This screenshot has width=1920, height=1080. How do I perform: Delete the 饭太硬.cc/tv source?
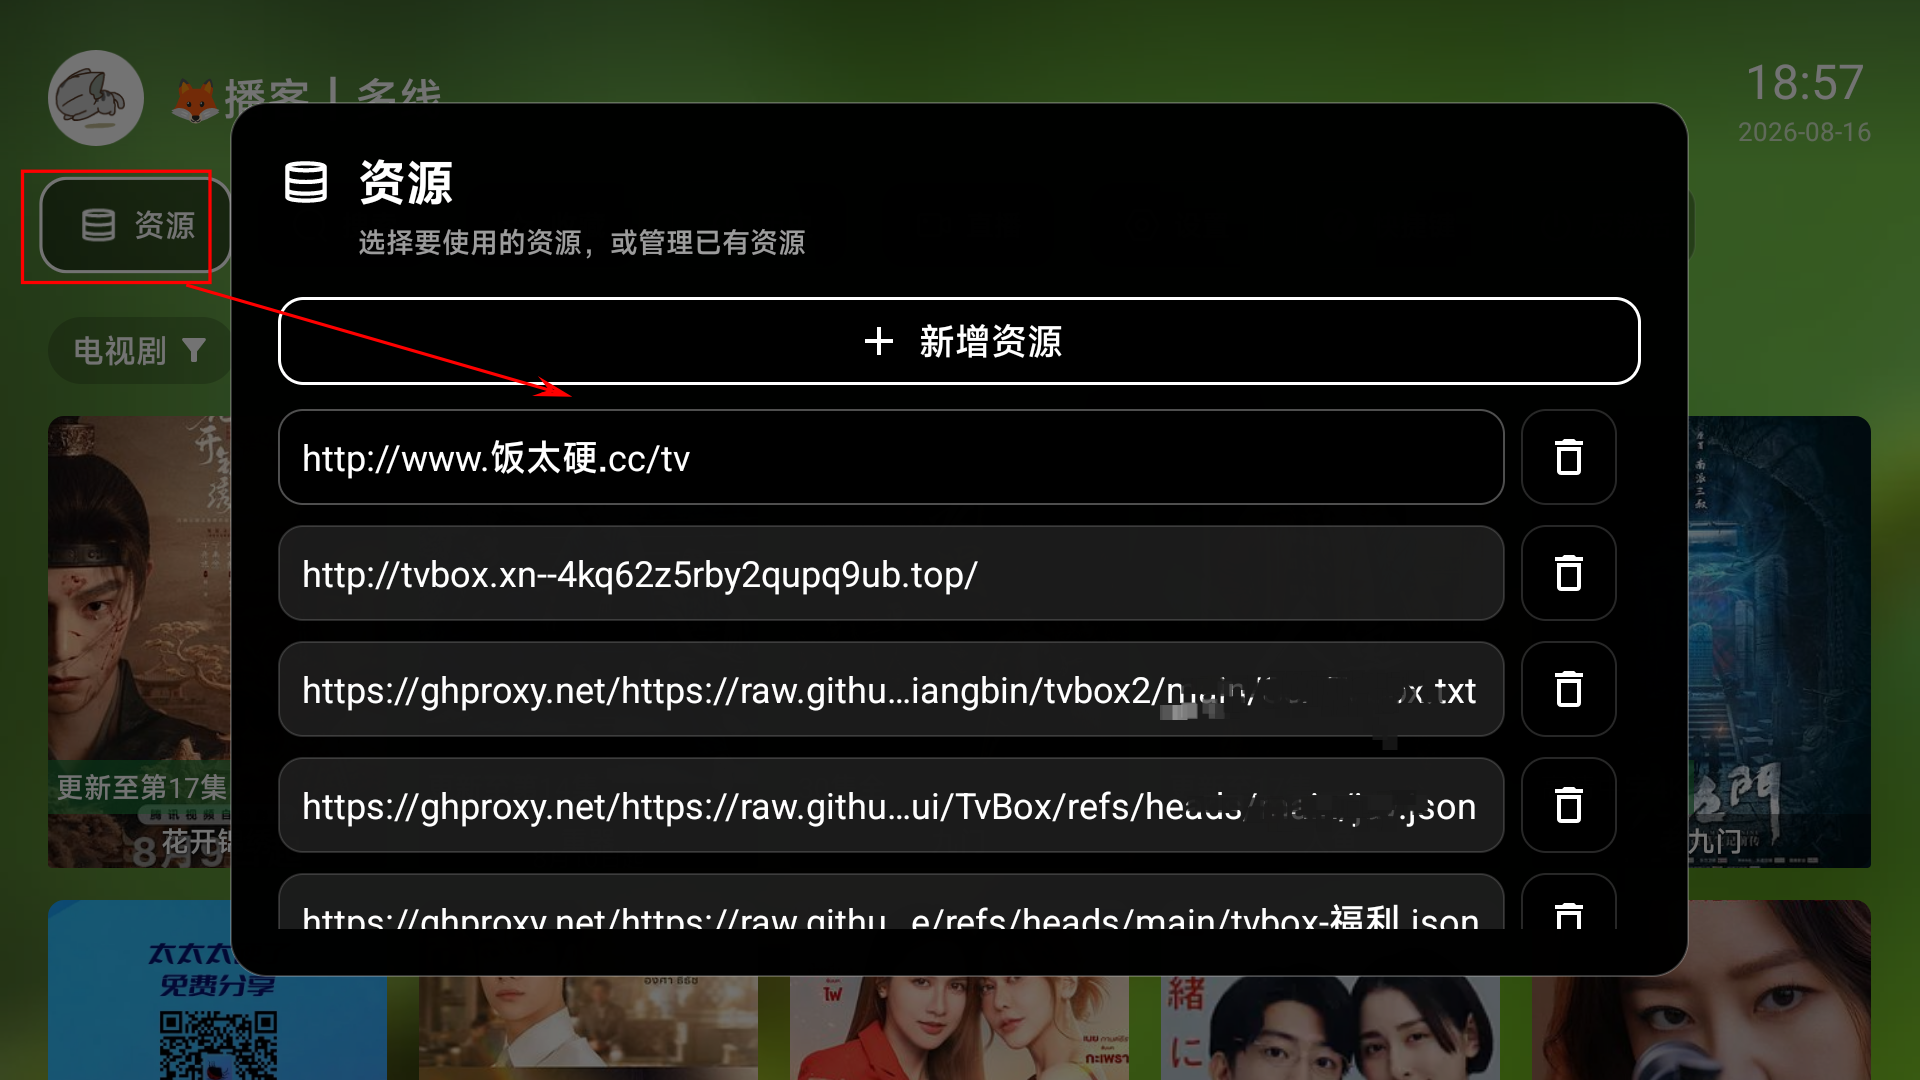[x=1568, y=457]
